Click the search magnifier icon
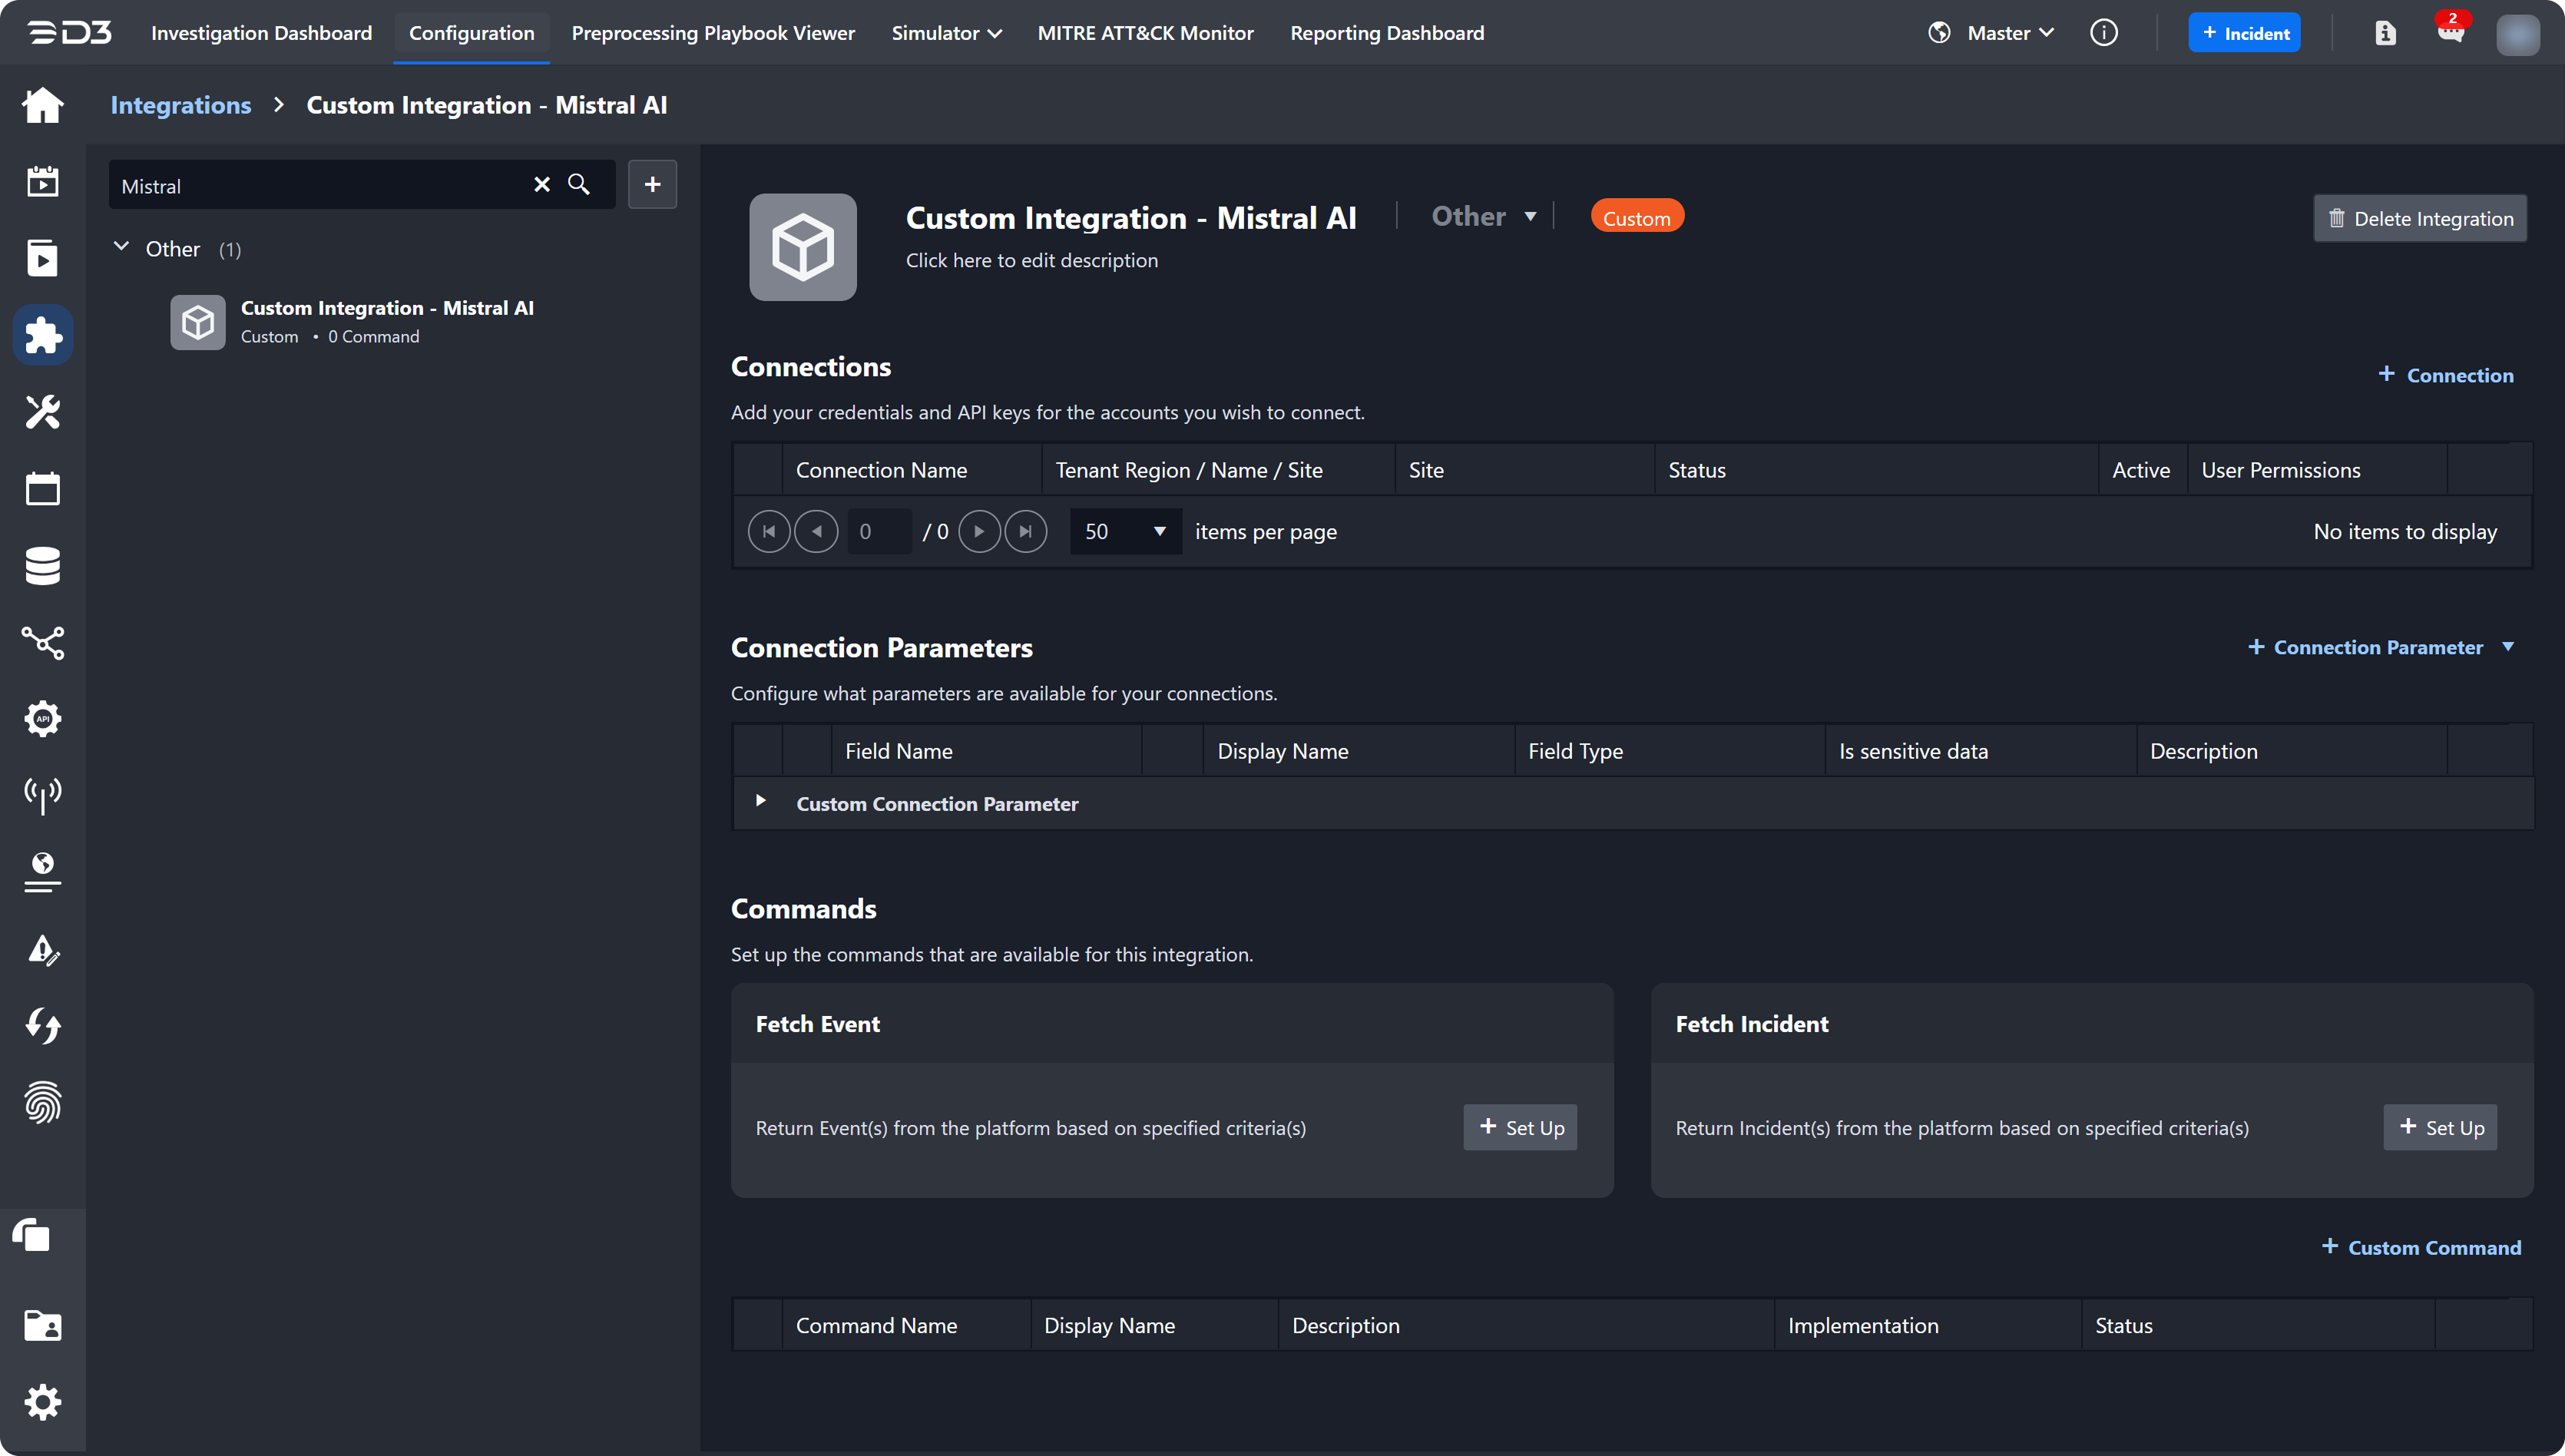 pyautogui.click(x=579, y=185)
